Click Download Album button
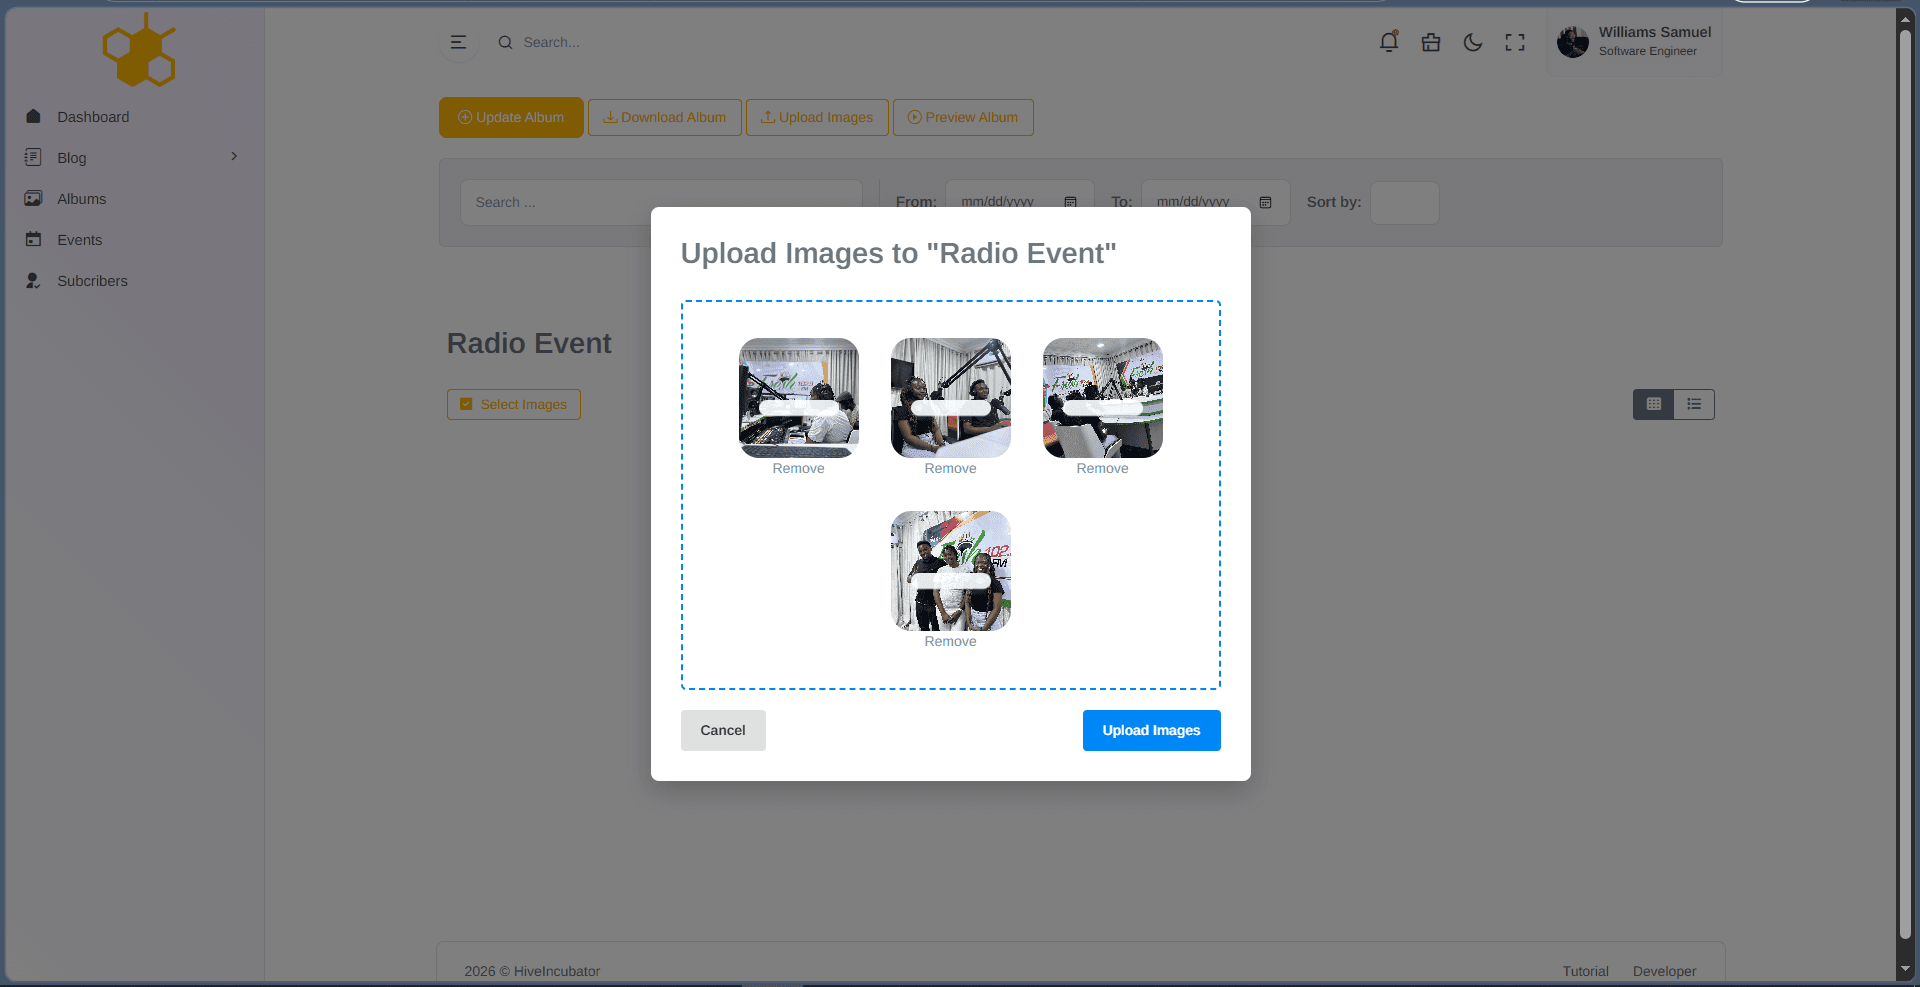Viewport: 1920px width, 987px height. pyautogui.click(x=665, y=117)
